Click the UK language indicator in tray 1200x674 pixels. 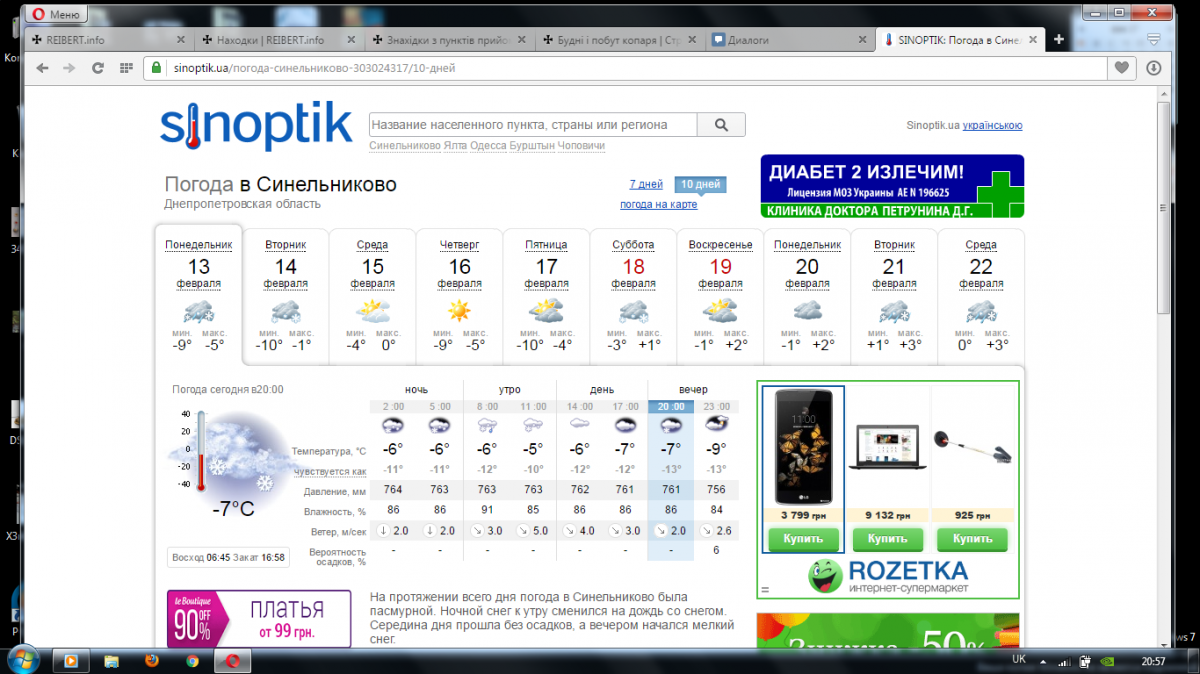tap(1019, 660)
